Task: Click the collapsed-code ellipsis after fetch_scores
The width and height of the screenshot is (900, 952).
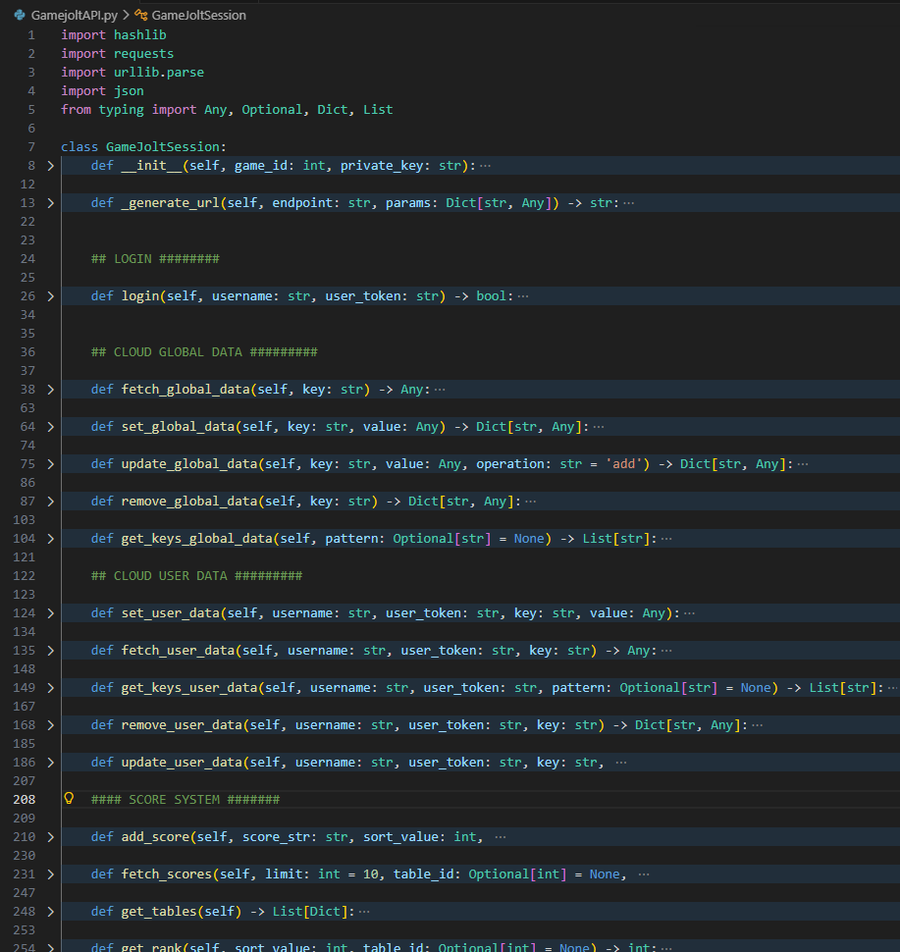Action: [644, 874]
